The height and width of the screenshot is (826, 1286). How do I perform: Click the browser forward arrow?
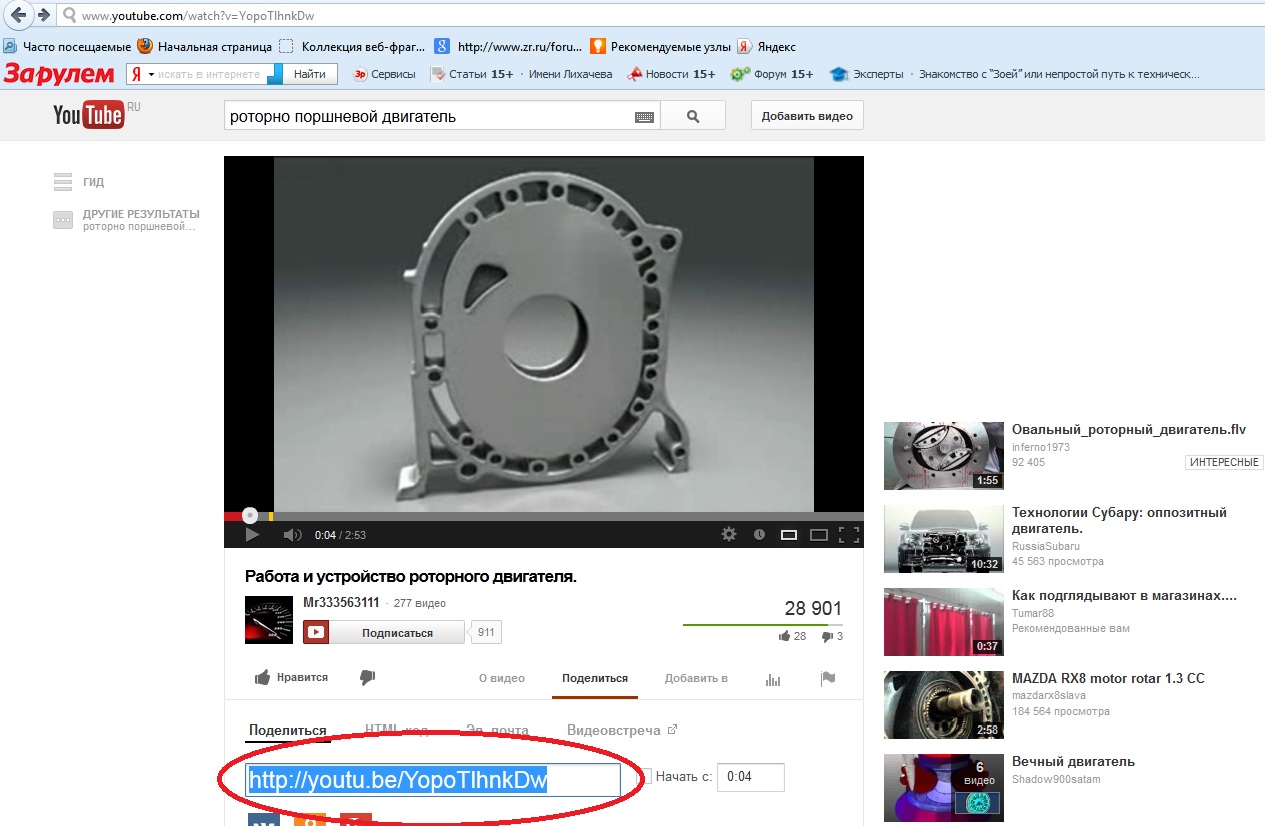click(43, 15)
